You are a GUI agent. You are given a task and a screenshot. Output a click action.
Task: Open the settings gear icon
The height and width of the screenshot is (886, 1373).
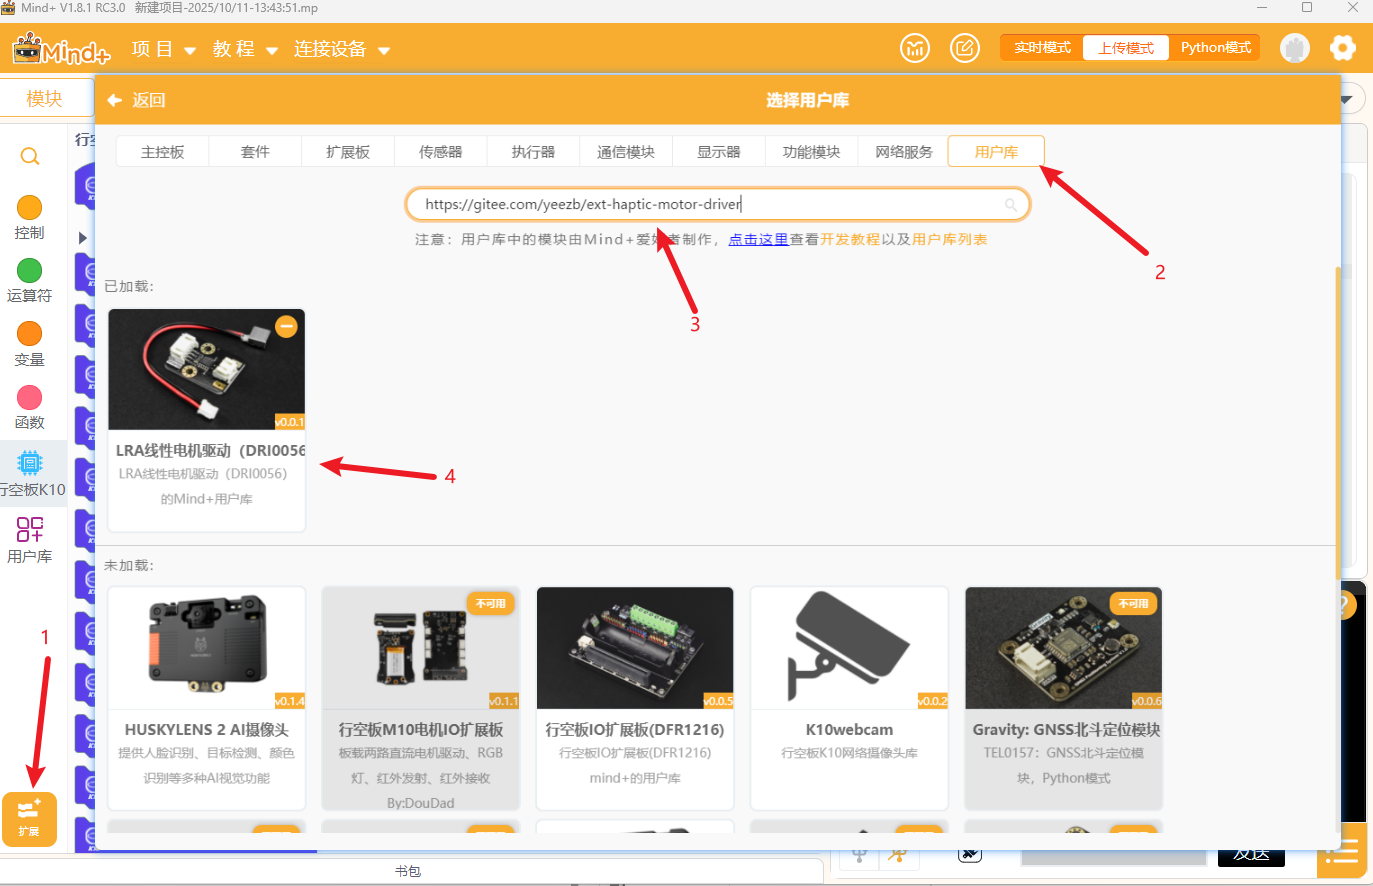(x=1342, y=48)
